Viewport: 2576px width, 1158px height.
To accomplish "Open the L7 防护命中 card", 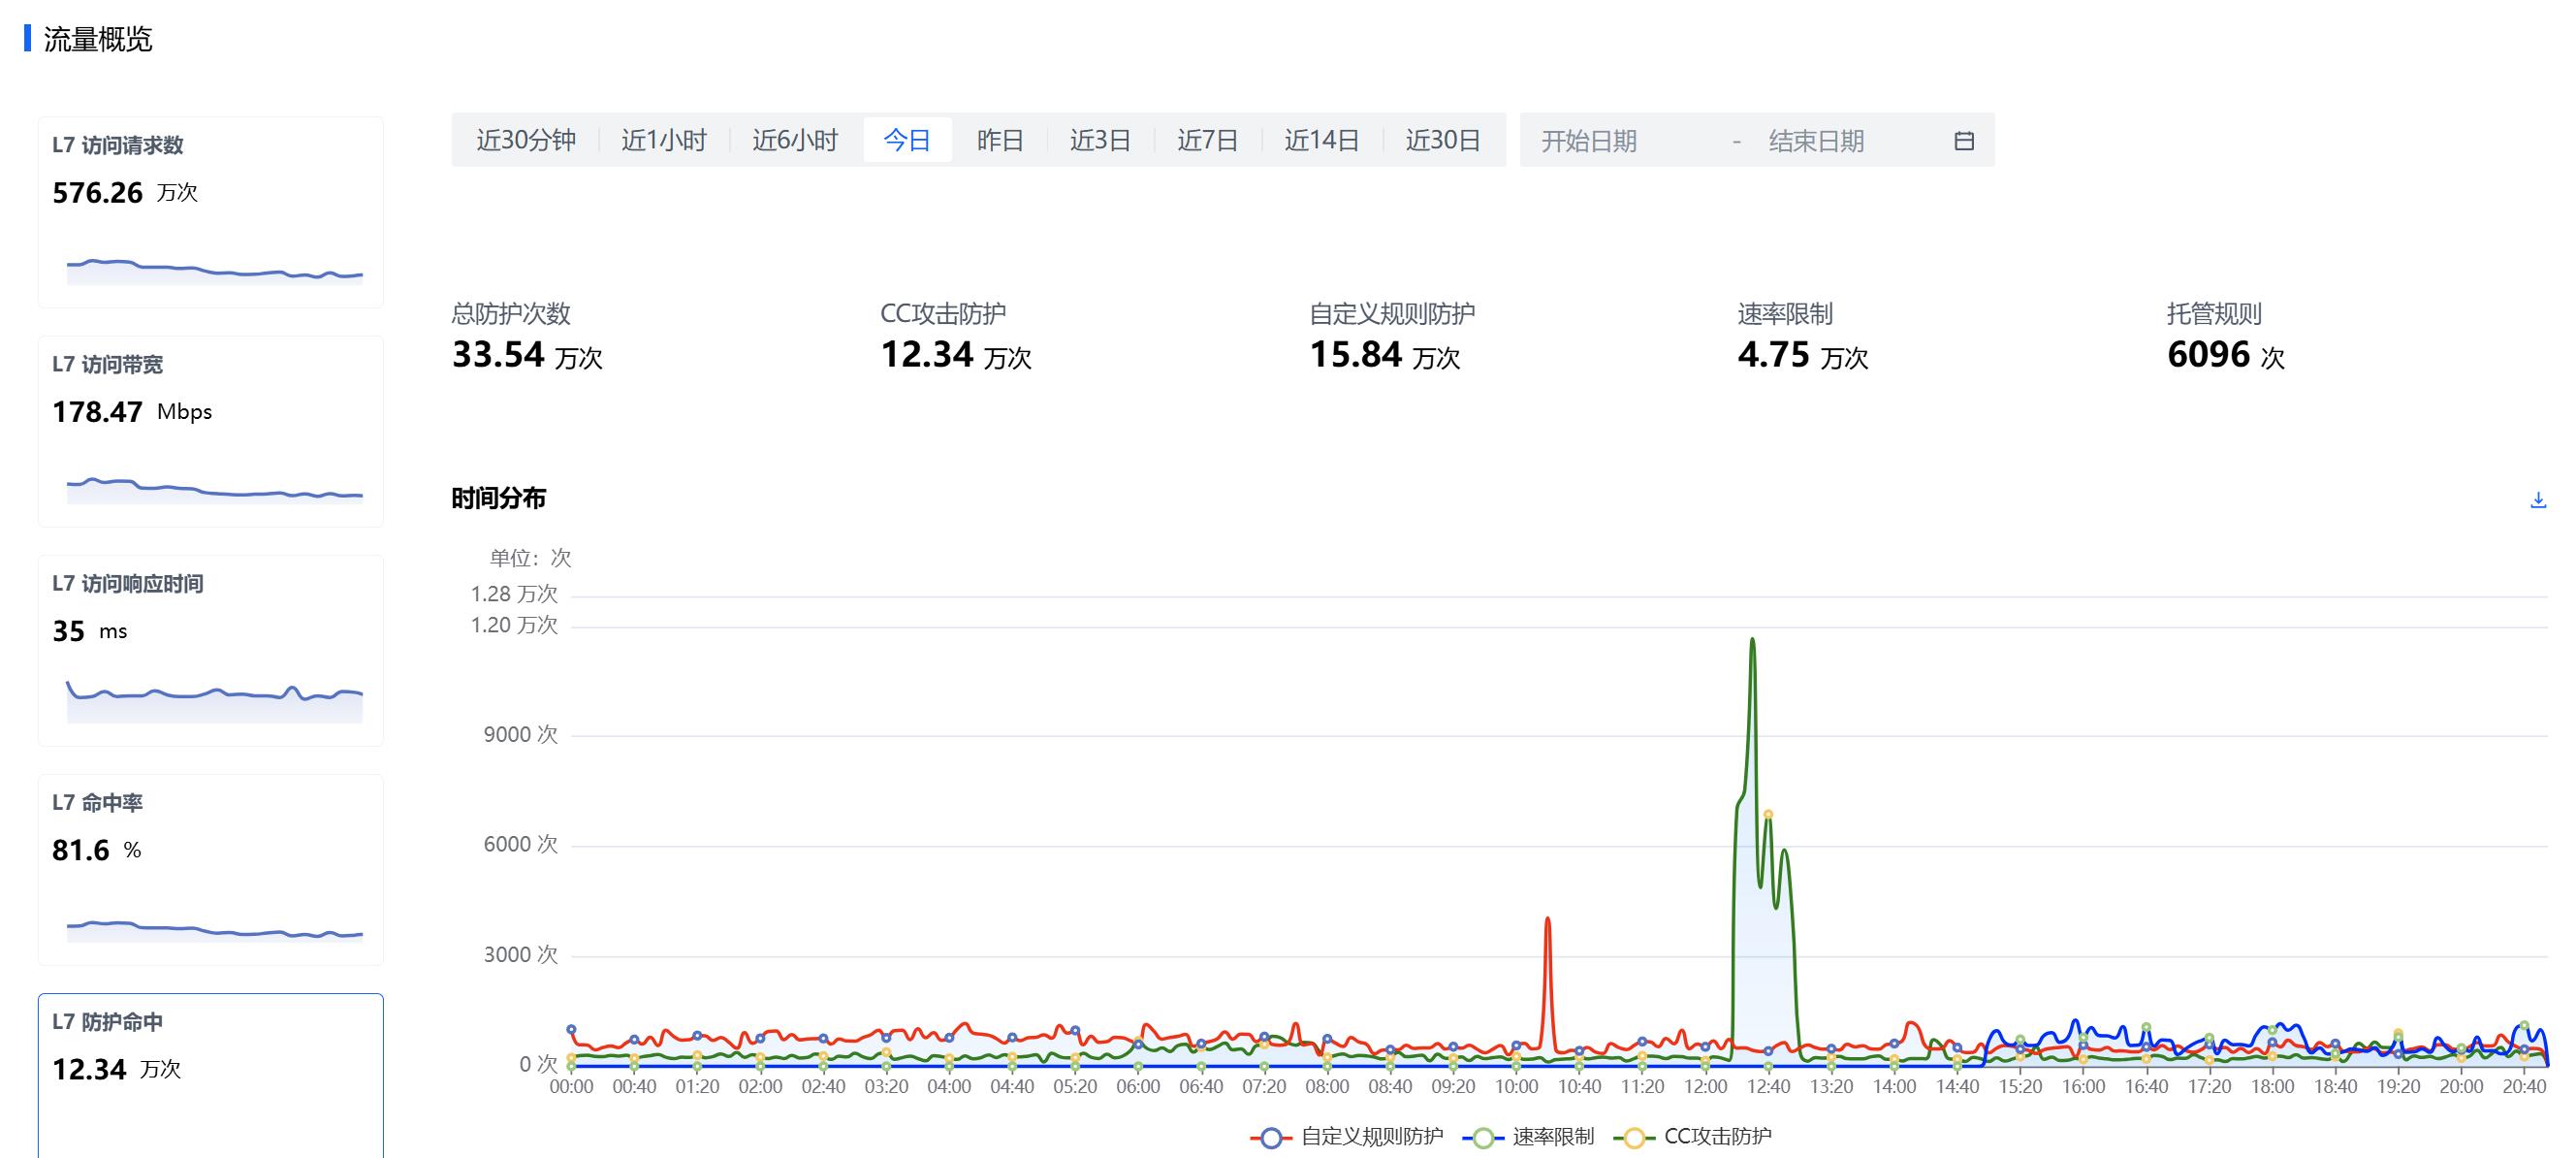I will coord(211,1076).
